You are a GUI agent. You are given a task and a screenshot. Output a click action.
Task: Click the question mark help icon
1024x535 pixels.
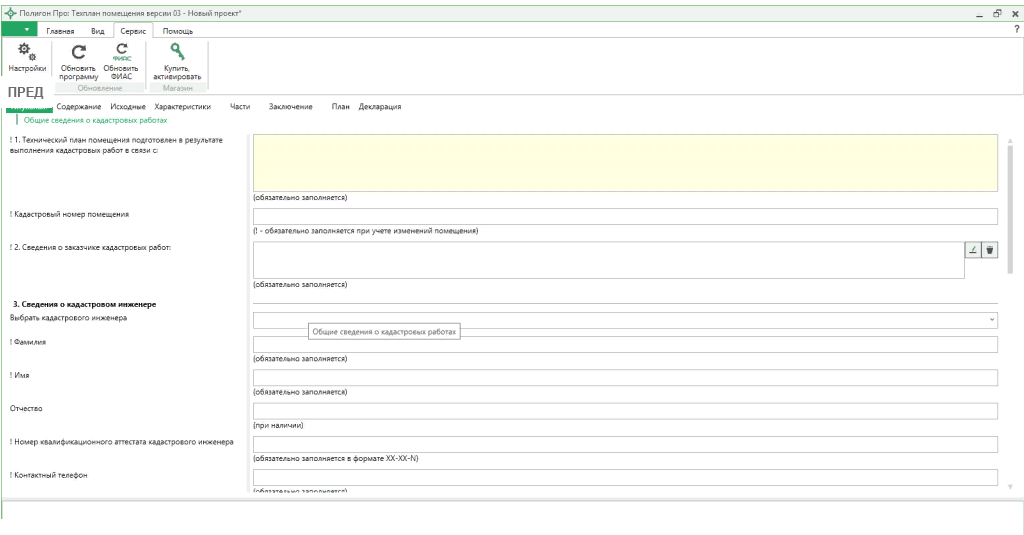(1016, 30)
